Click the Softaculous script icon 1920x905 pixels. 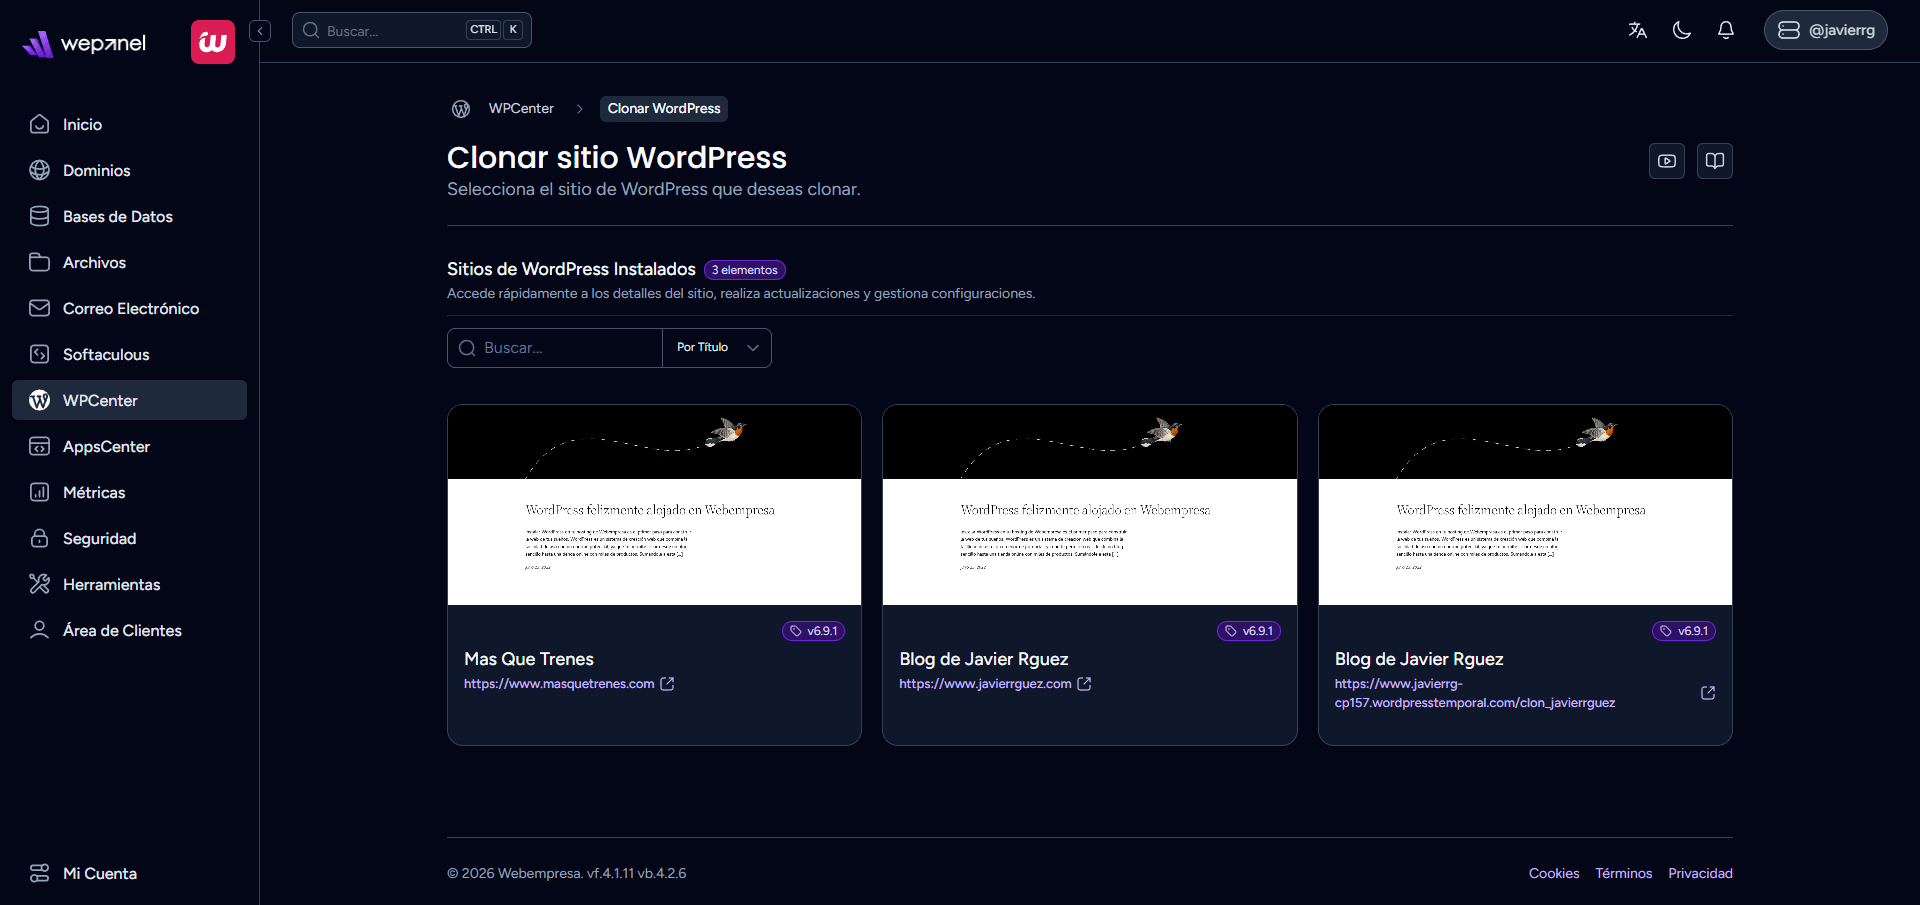pyautogui.click(x=40, y=354)
